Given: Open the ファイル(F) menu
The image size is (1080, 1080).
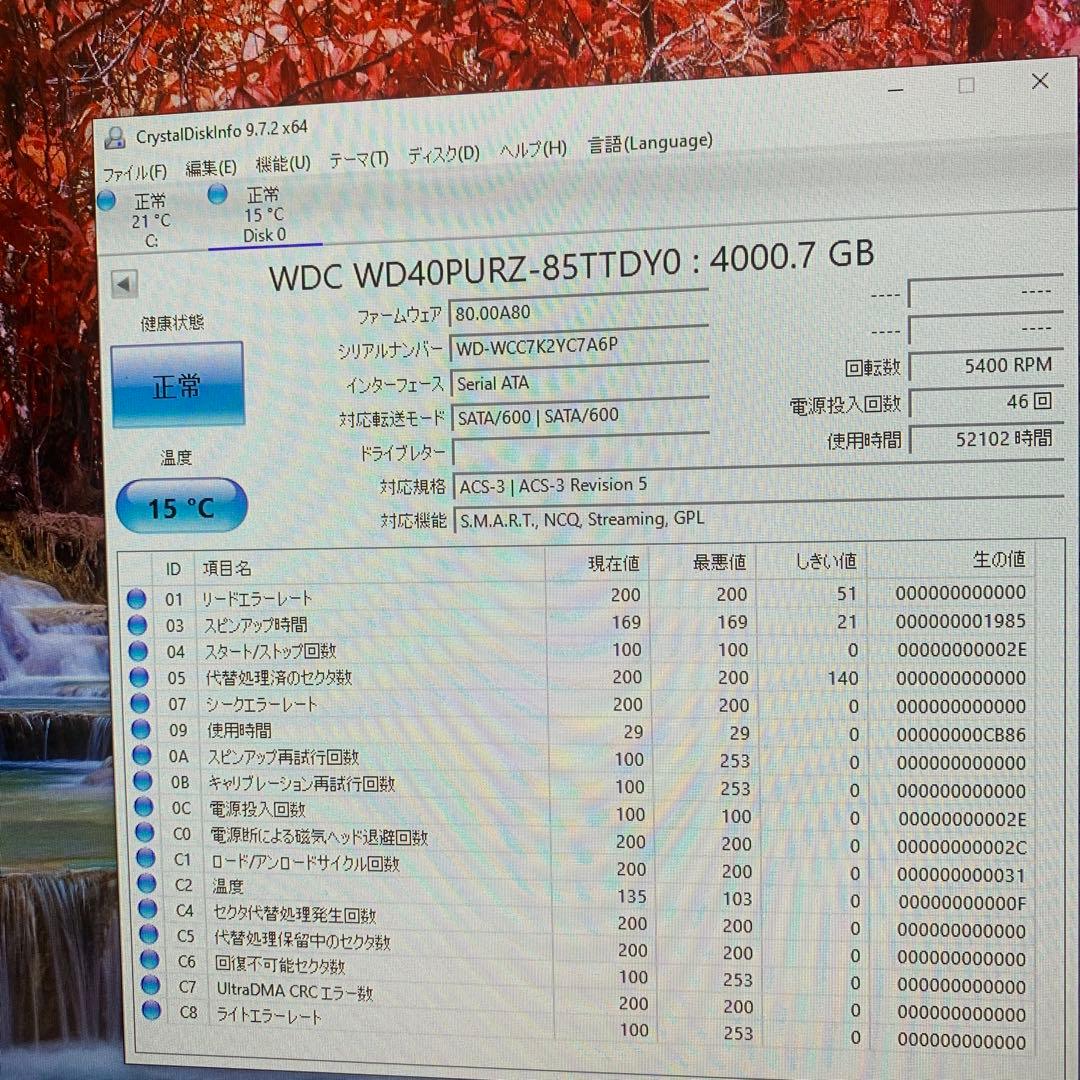Looking at the screenshot, I should 135,172.
